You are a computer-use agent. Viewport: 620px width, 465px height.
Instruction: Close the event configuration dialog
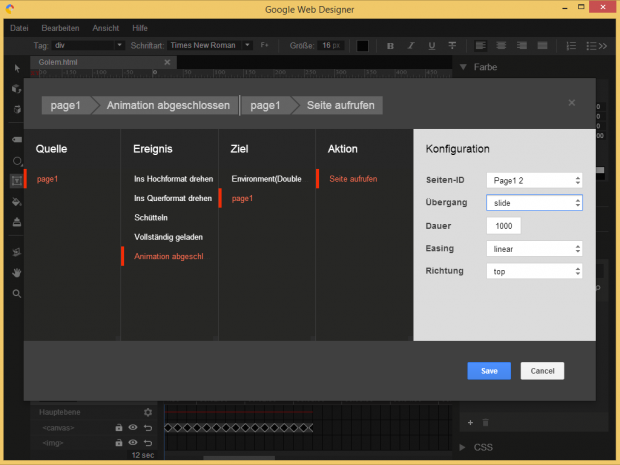572,102
